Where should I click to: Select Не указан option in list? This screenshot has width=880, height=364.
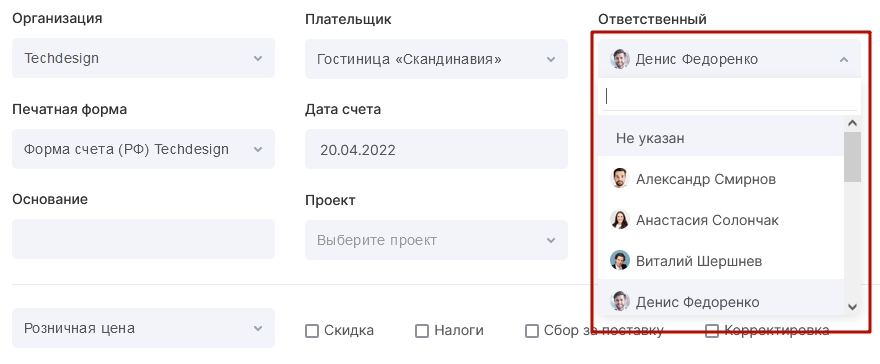tap(721, 138)
